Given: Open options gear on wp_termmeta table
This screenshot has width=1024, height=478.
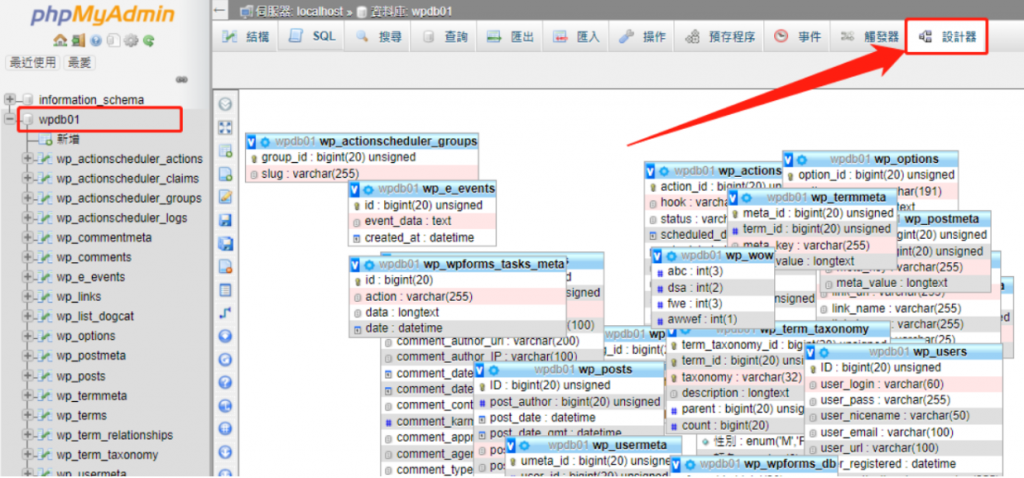Looking at the screenshot, I should 747,197.
